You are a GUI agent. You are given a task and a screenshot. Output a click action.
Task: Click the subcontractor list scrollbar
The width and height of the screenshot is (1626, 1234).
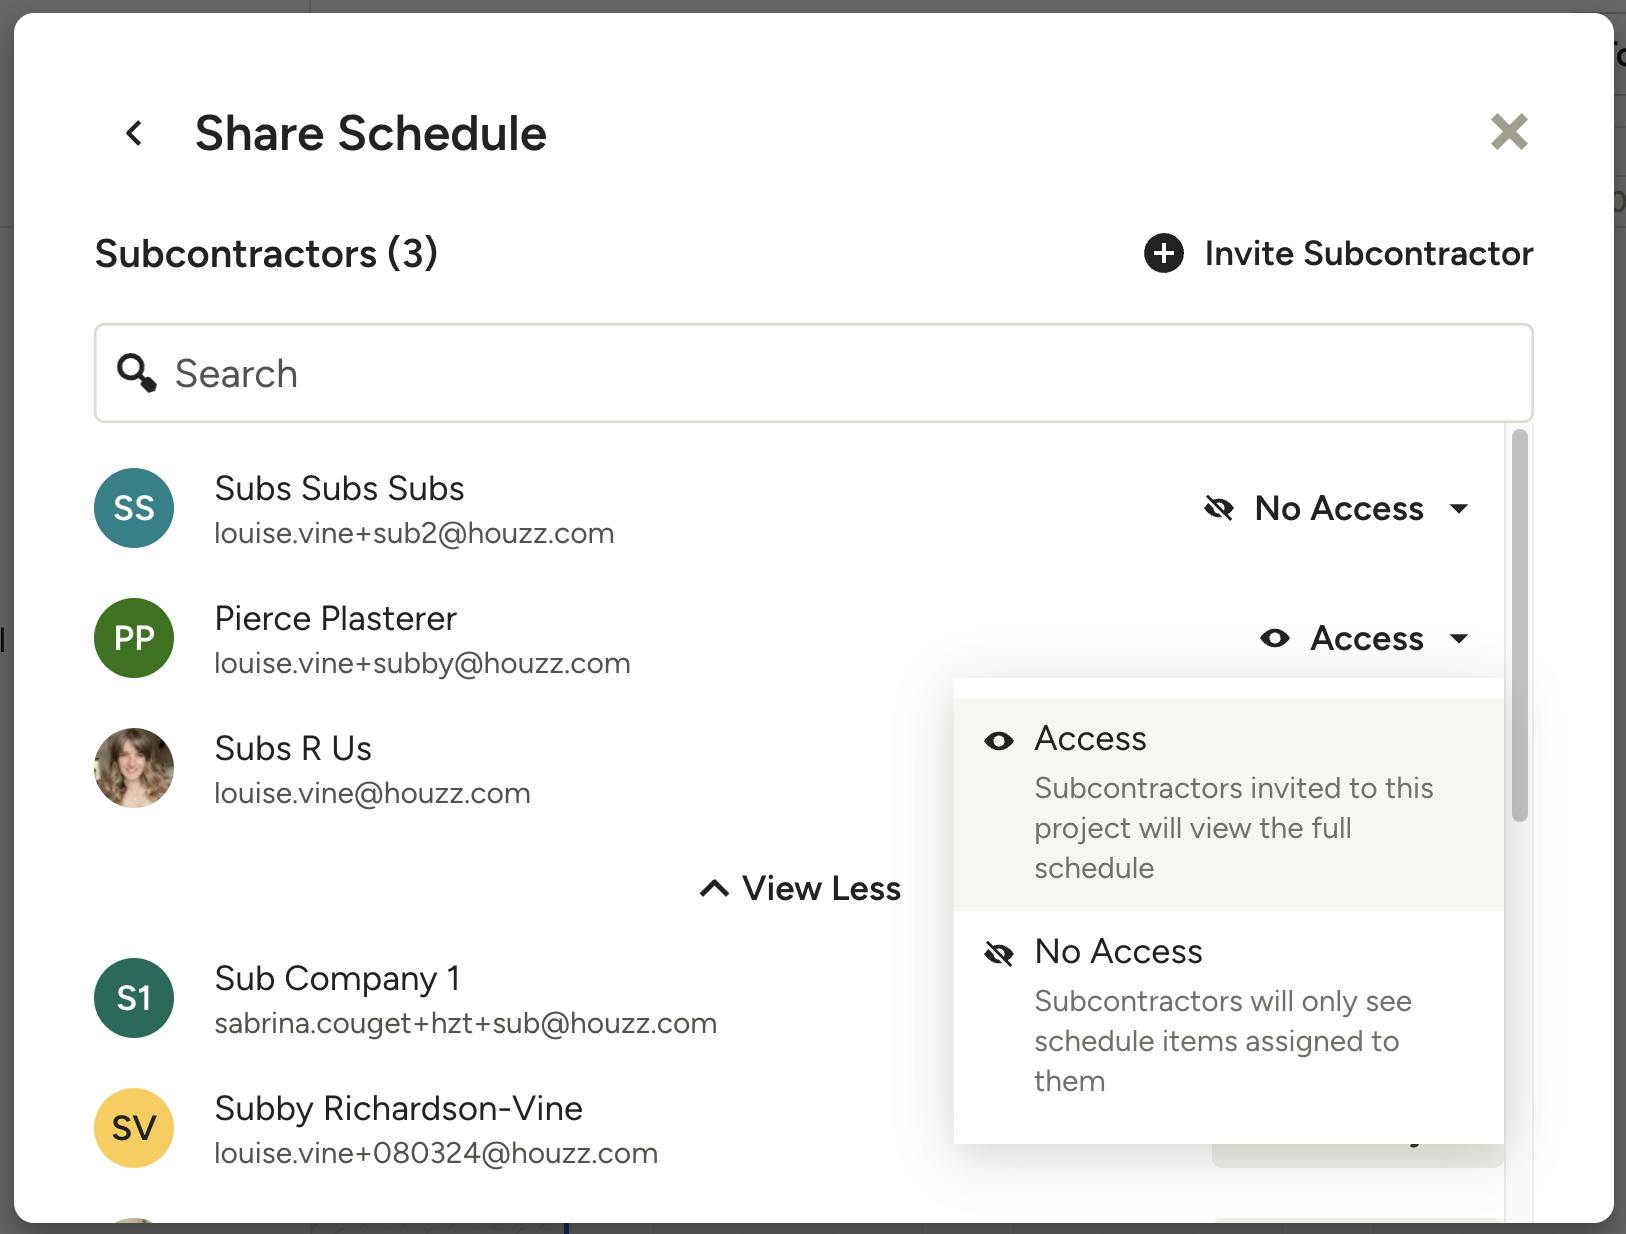(x=1519, y=625)
